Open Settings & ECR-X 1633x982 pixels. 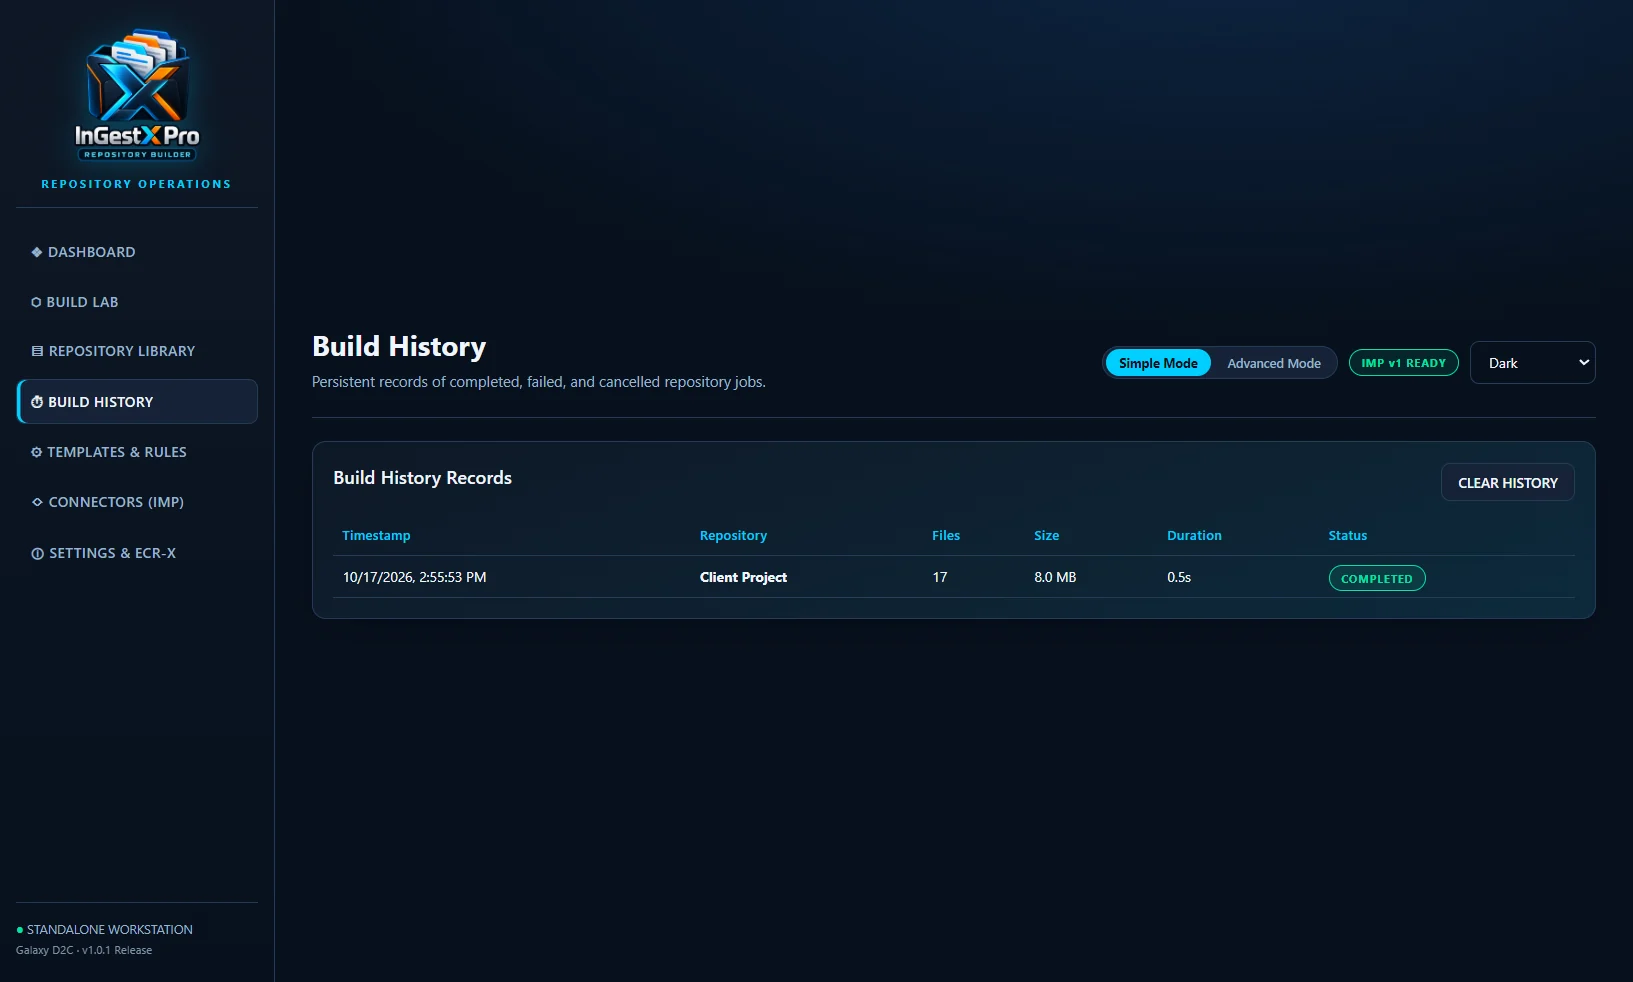pos(137,553)
